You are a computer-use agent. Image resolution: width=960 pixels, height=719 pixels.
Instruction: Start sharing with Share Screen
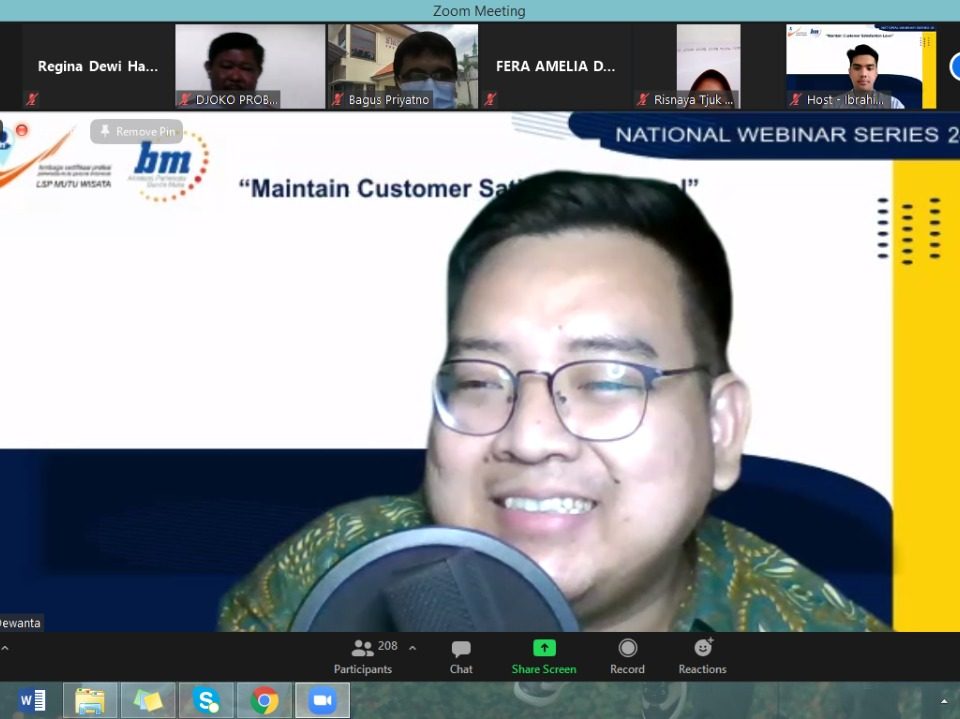coord(544,657)
